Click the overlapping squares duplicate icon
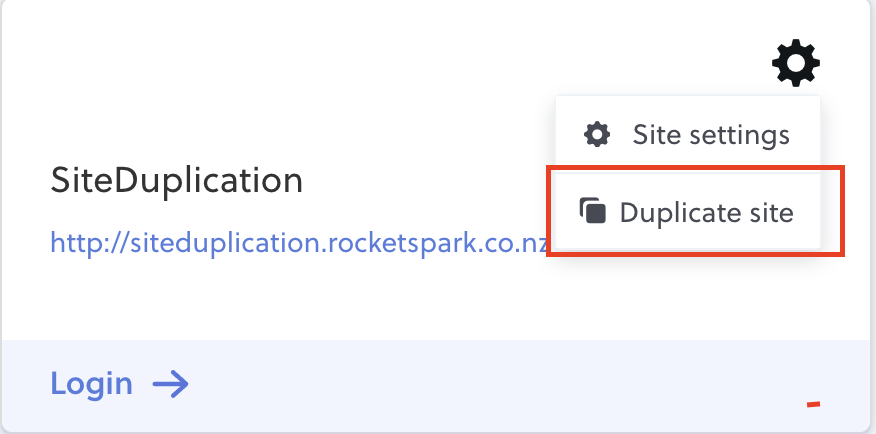Viewport: 876px width, 434px height. [x=593, y=211]
